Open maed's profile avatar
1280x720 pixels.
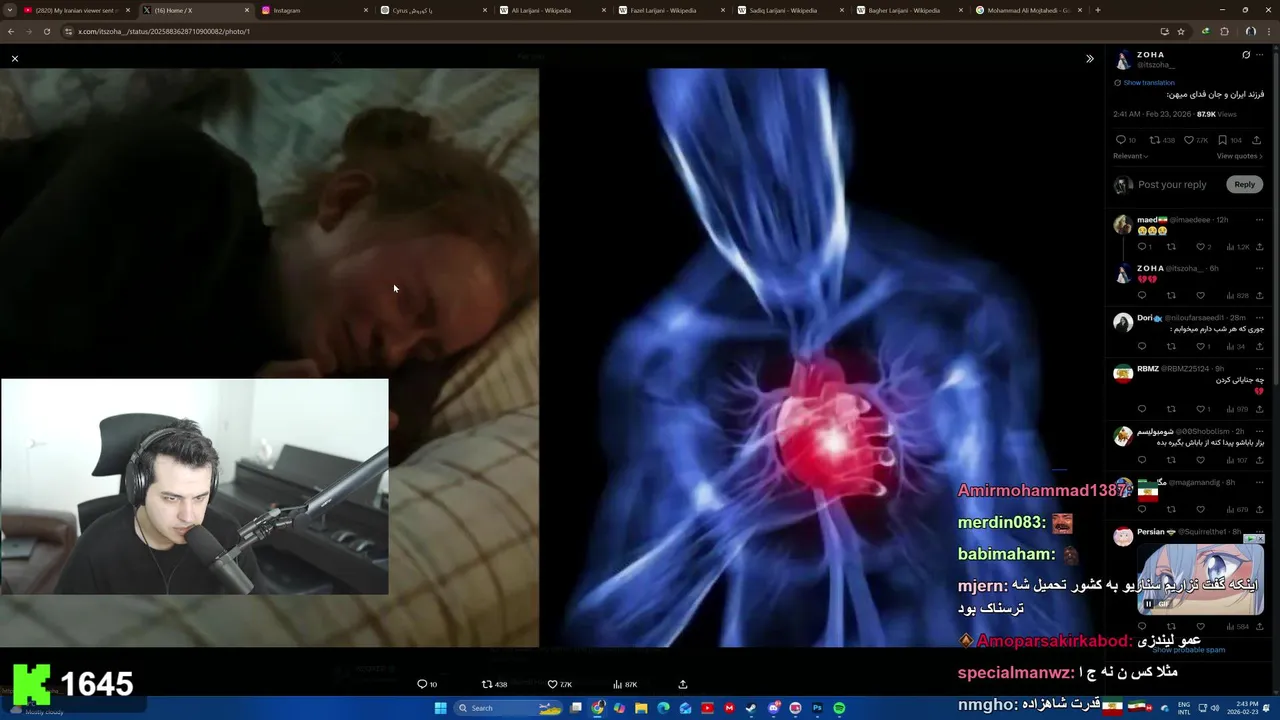coord(1123,225)
